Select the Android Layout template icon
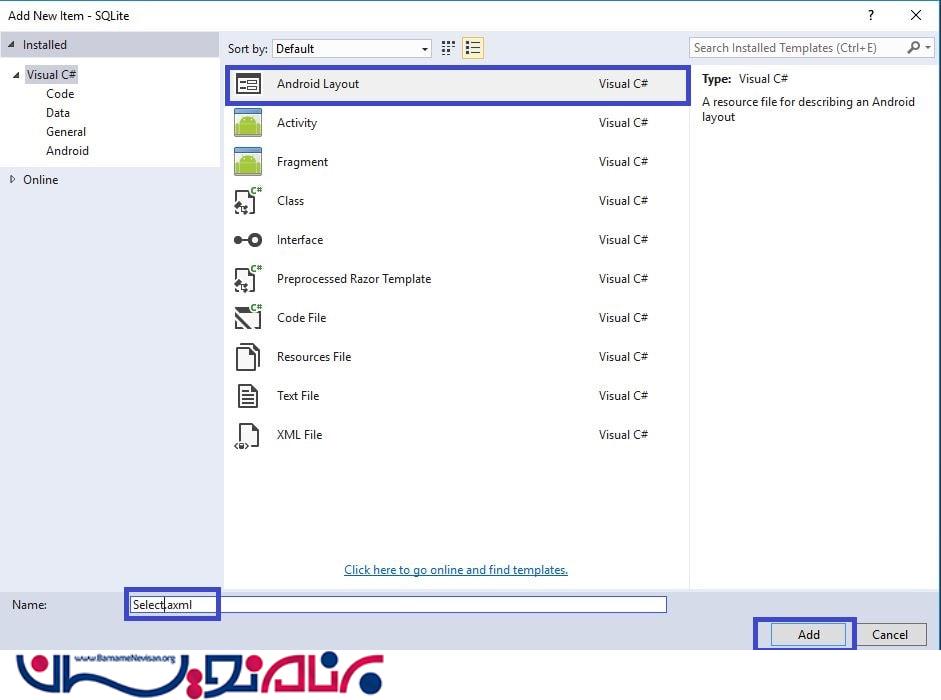This screenshot has height=700, width=941. tap(248, 85)
